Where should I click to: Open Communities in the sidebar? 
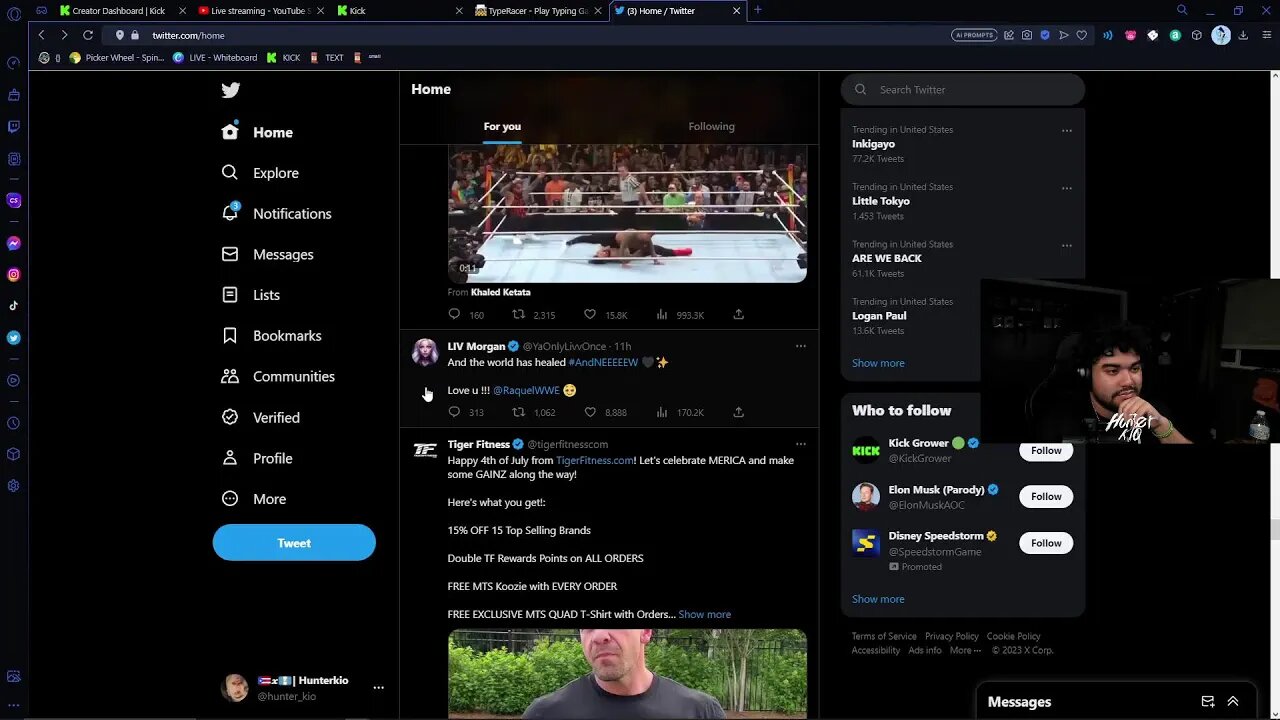click(x=278, y=377)
